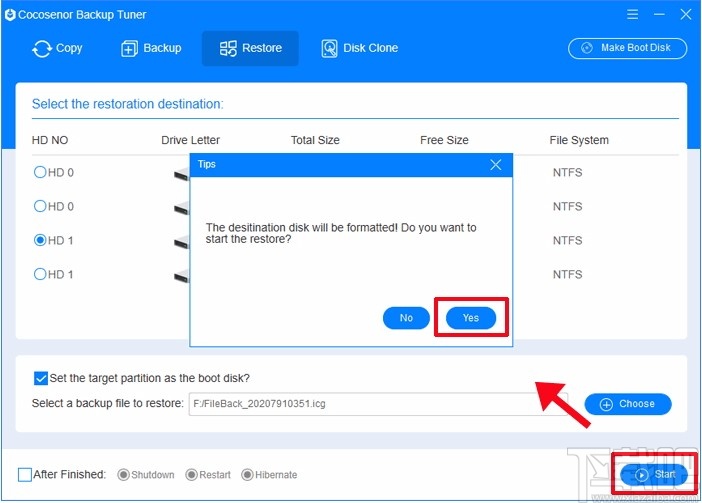The height and width of the screenshot is (503, 702).
Task: Click the Start button
Action: tap(654, 474)
